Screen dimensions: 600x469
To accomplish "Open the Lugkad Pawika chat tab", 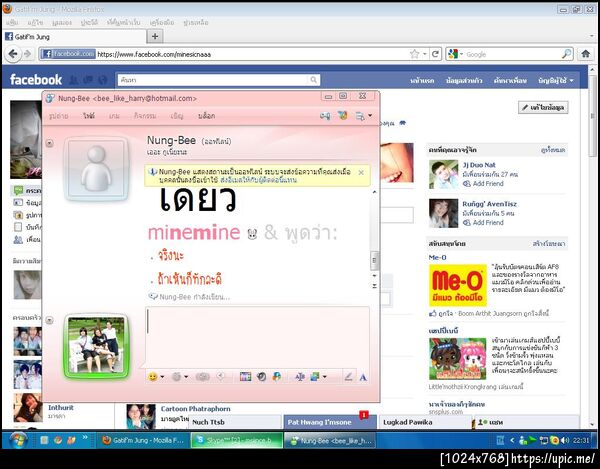I will pyautogui.click(x=426, y=422).
